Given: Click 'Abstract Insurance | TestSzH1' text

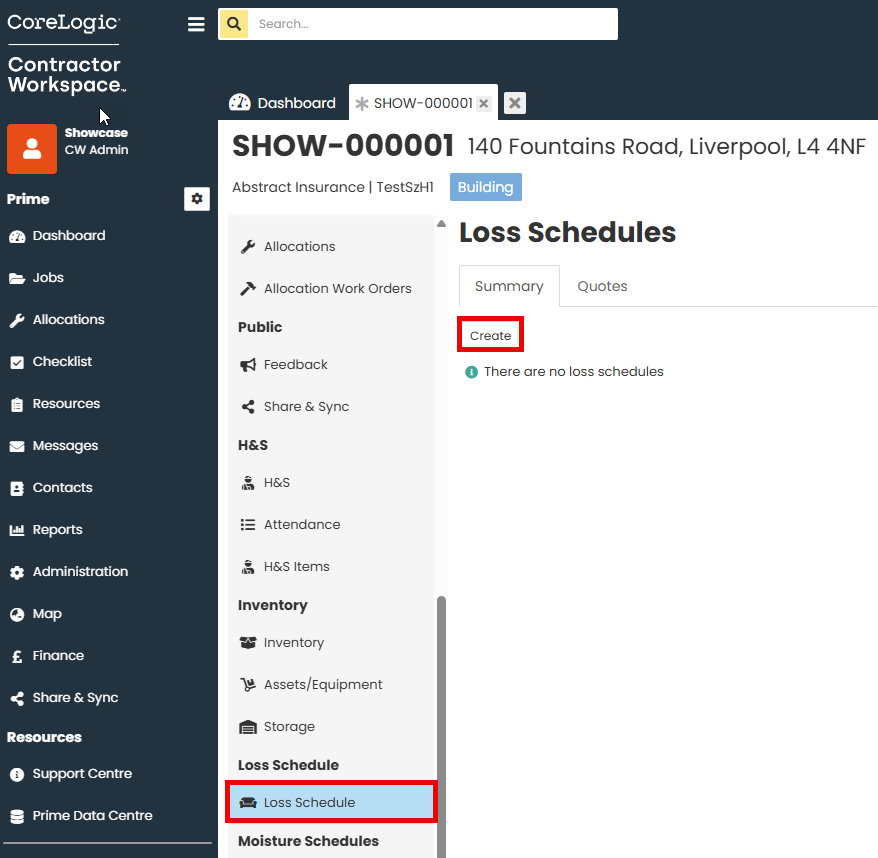Looking at the screenshot, I should coord(333,187).
